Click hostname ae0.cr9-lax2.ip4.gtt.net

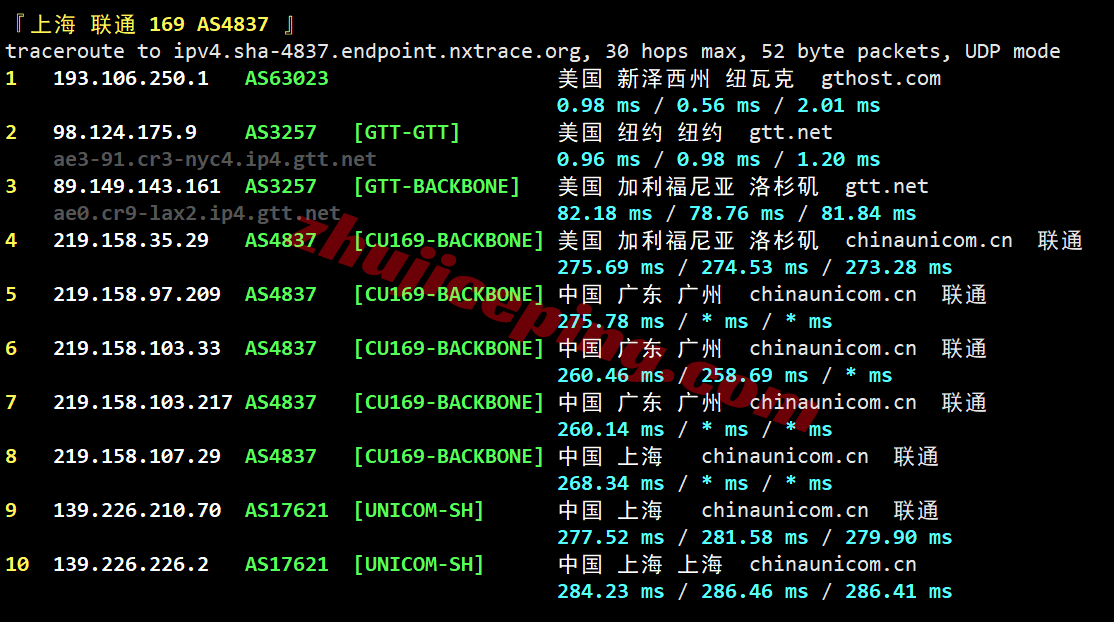(197, 213)
